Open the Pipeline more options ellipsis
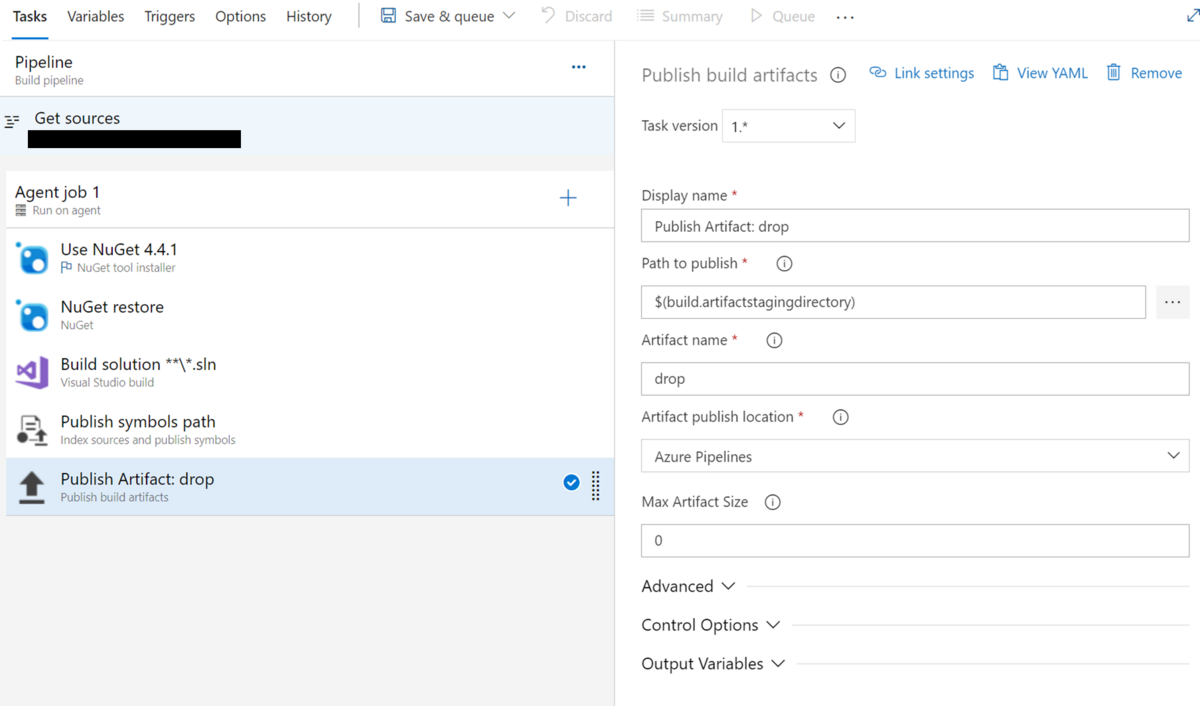1200x706 pixels. (579, 67)
